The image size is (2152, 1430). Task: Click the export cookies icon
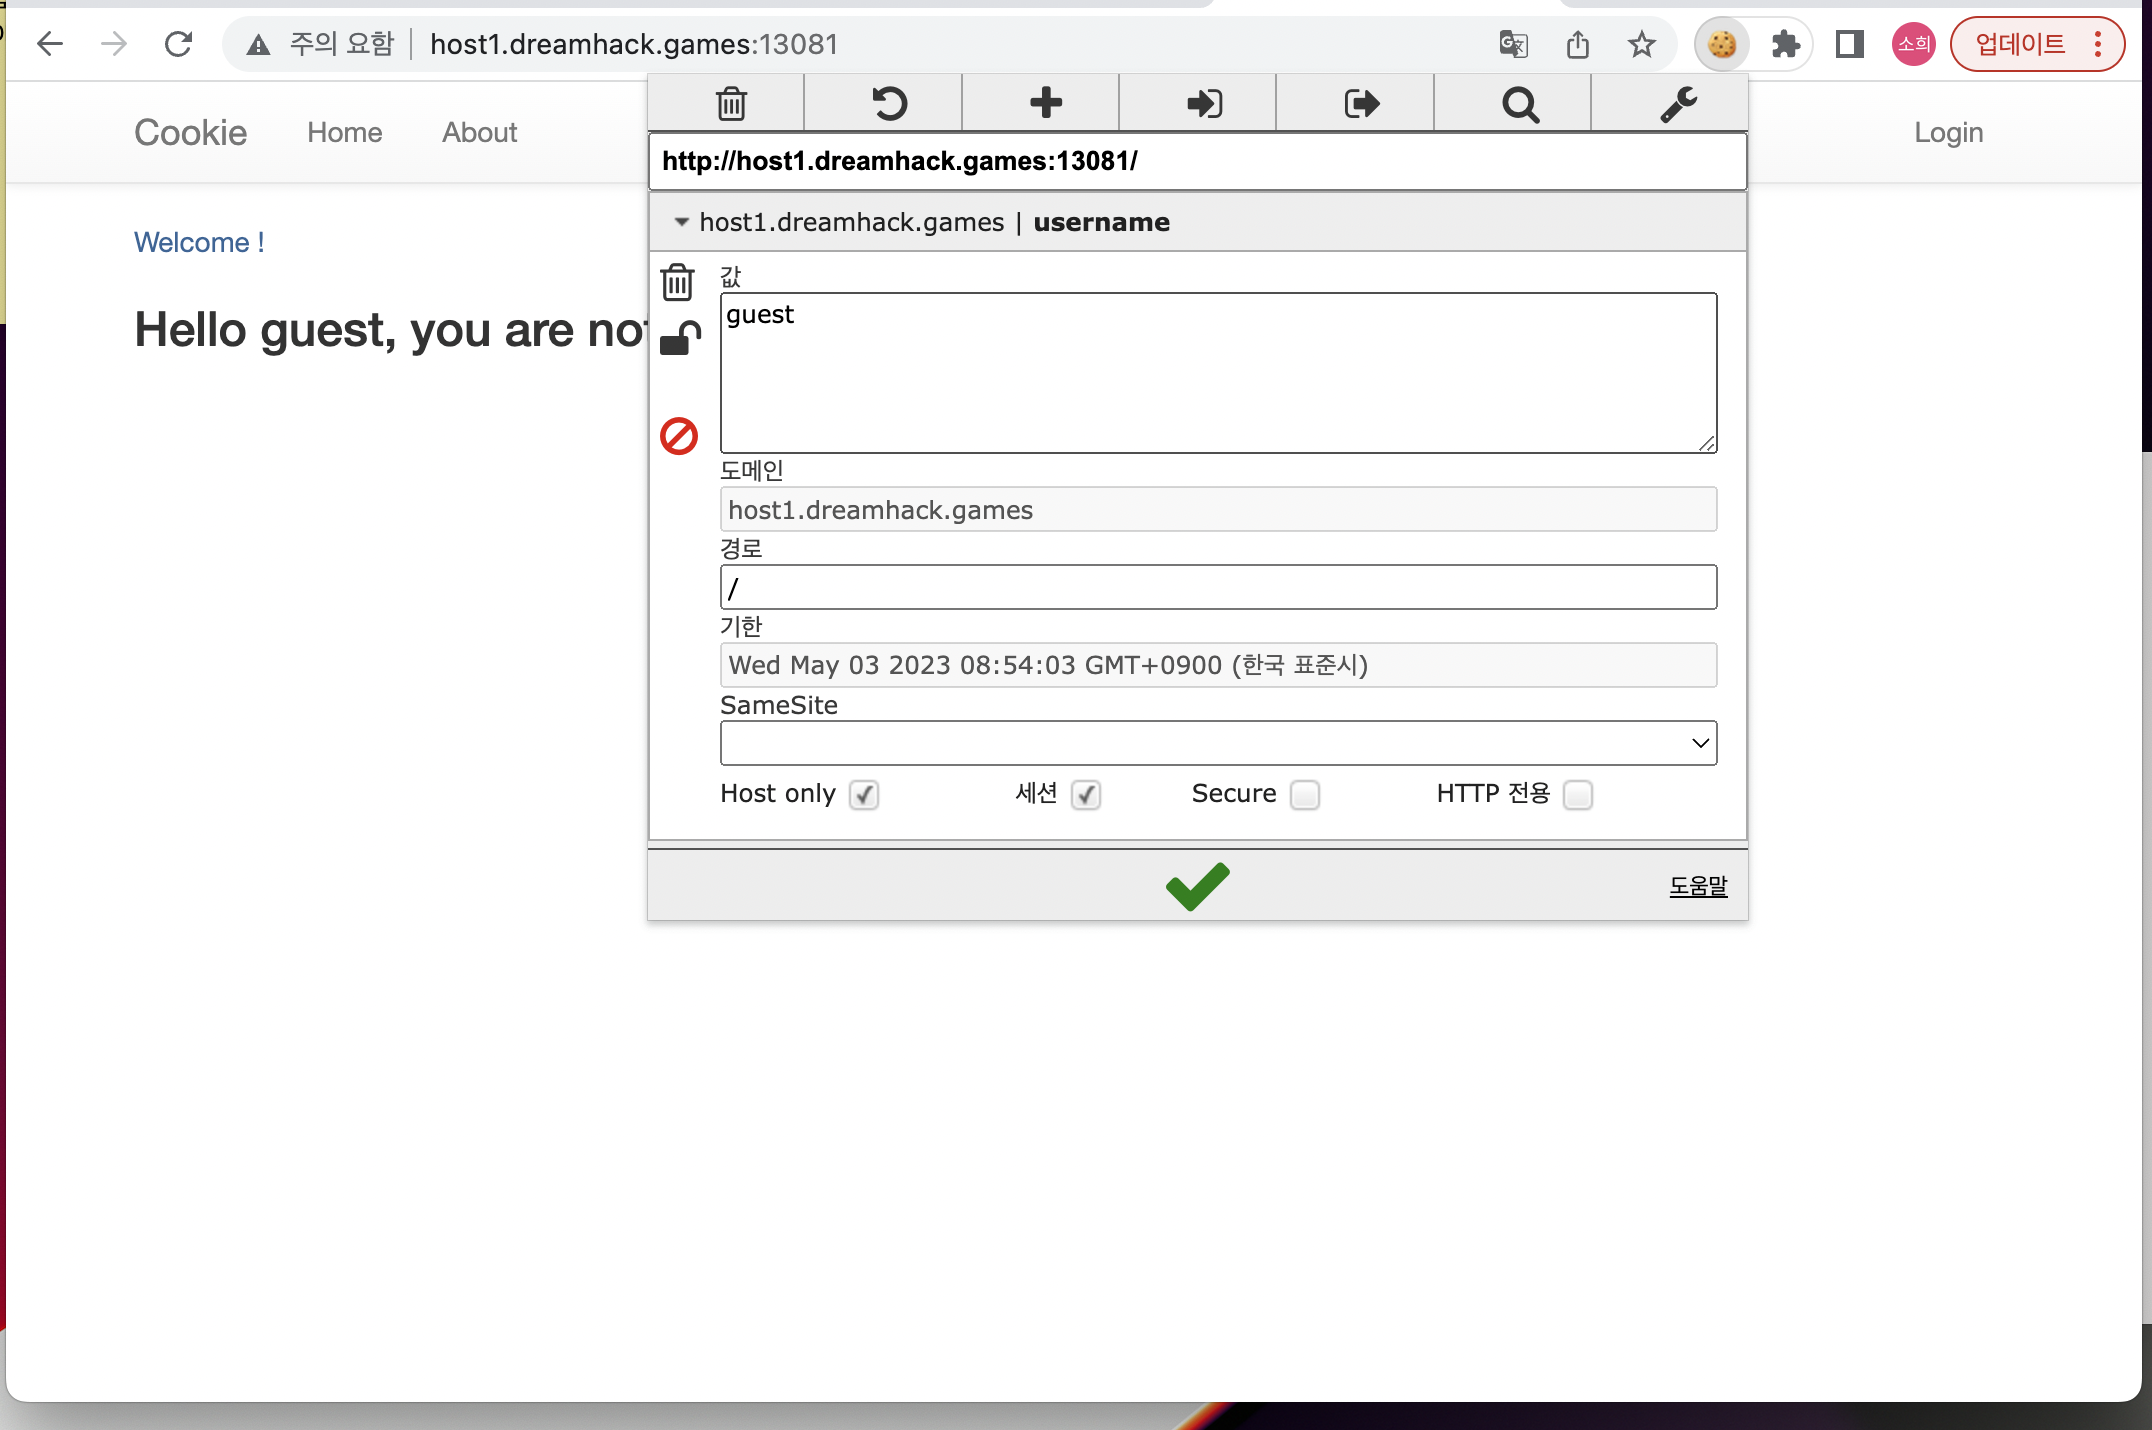click(1360, 103)
